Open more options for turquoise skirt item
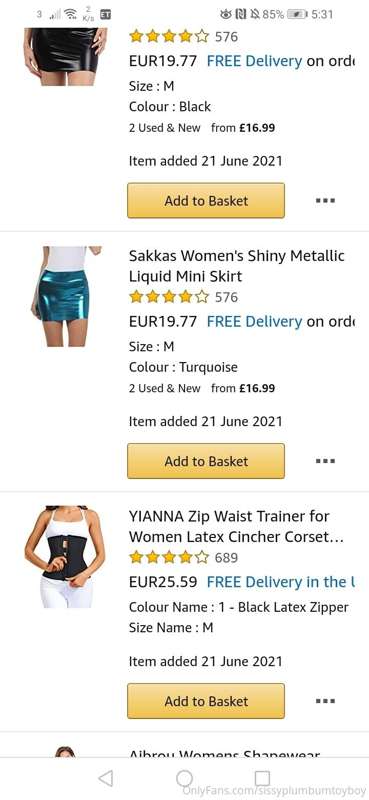369x800 pixels. 325,461
